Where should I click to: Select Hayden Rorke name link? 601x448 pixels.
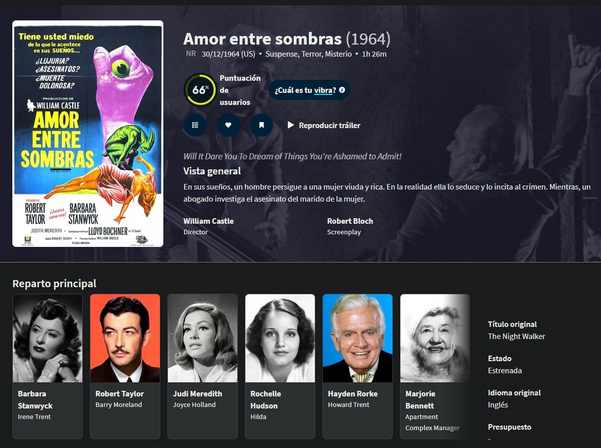(353, 394)
